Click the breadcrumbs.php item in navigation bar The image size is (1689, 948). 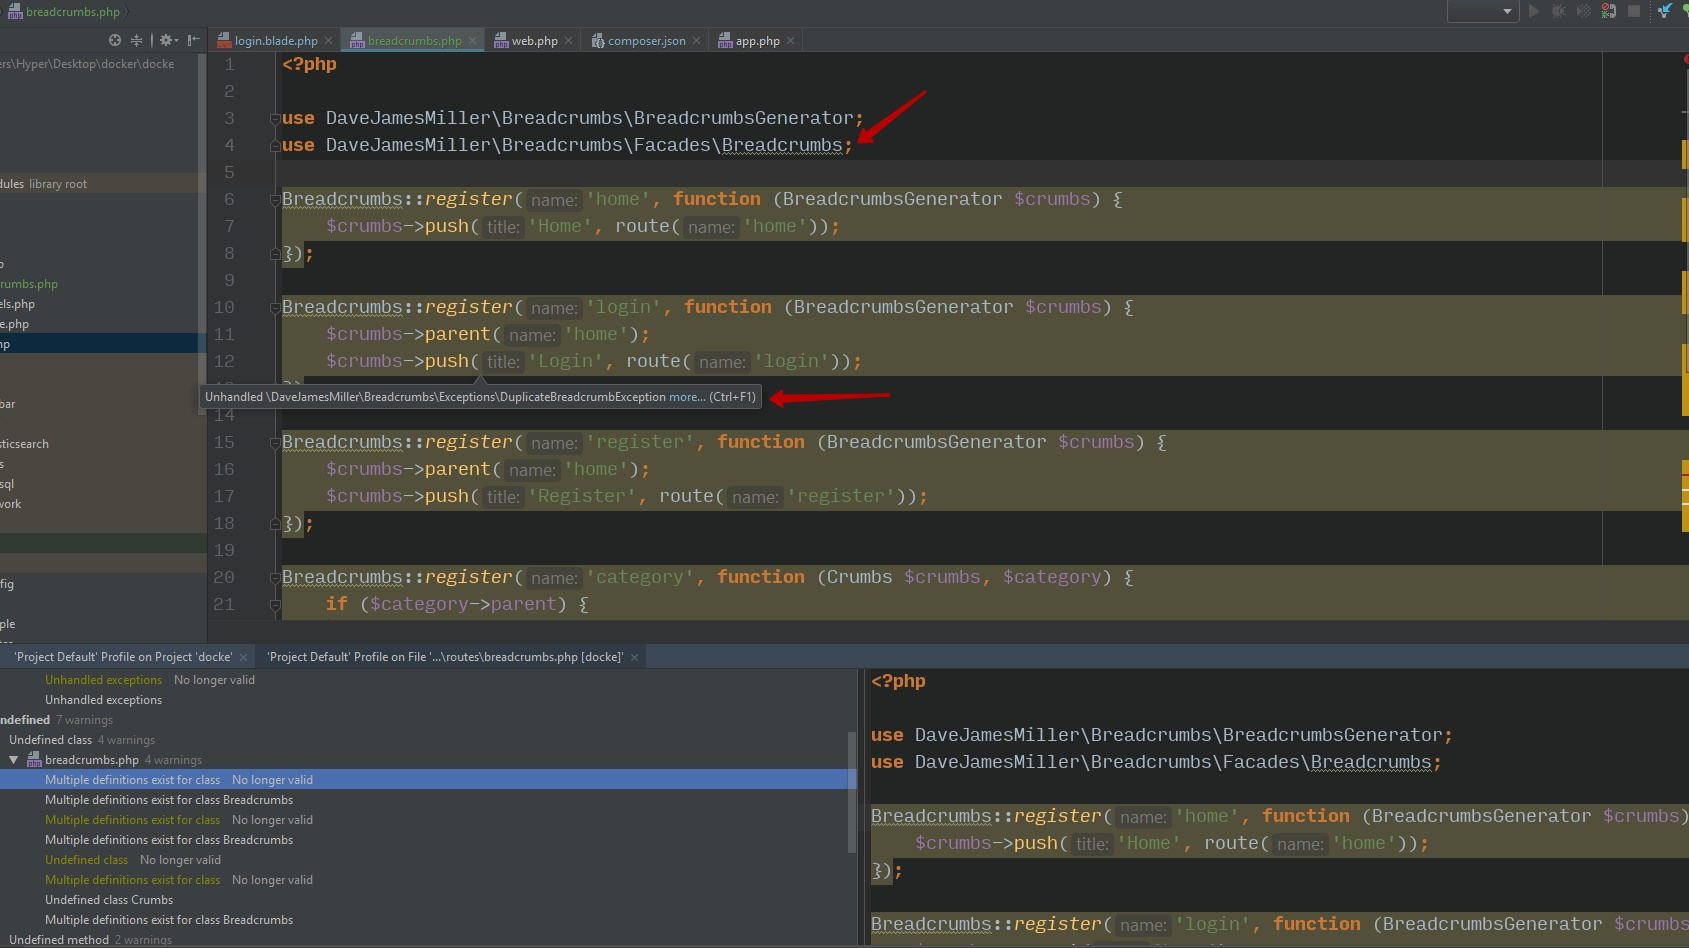(x=64, y=12)
